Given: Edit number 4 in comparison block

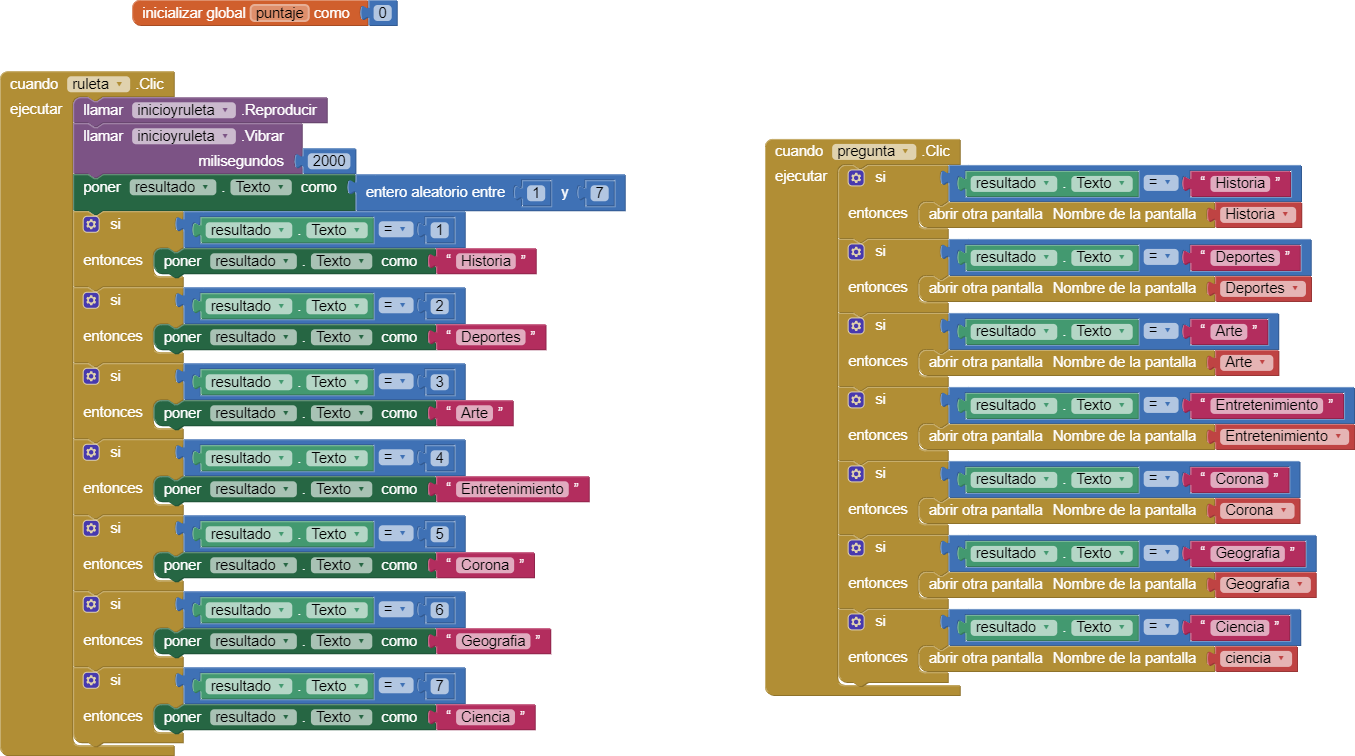Looking at the screenshot, I should pos(439,458).
